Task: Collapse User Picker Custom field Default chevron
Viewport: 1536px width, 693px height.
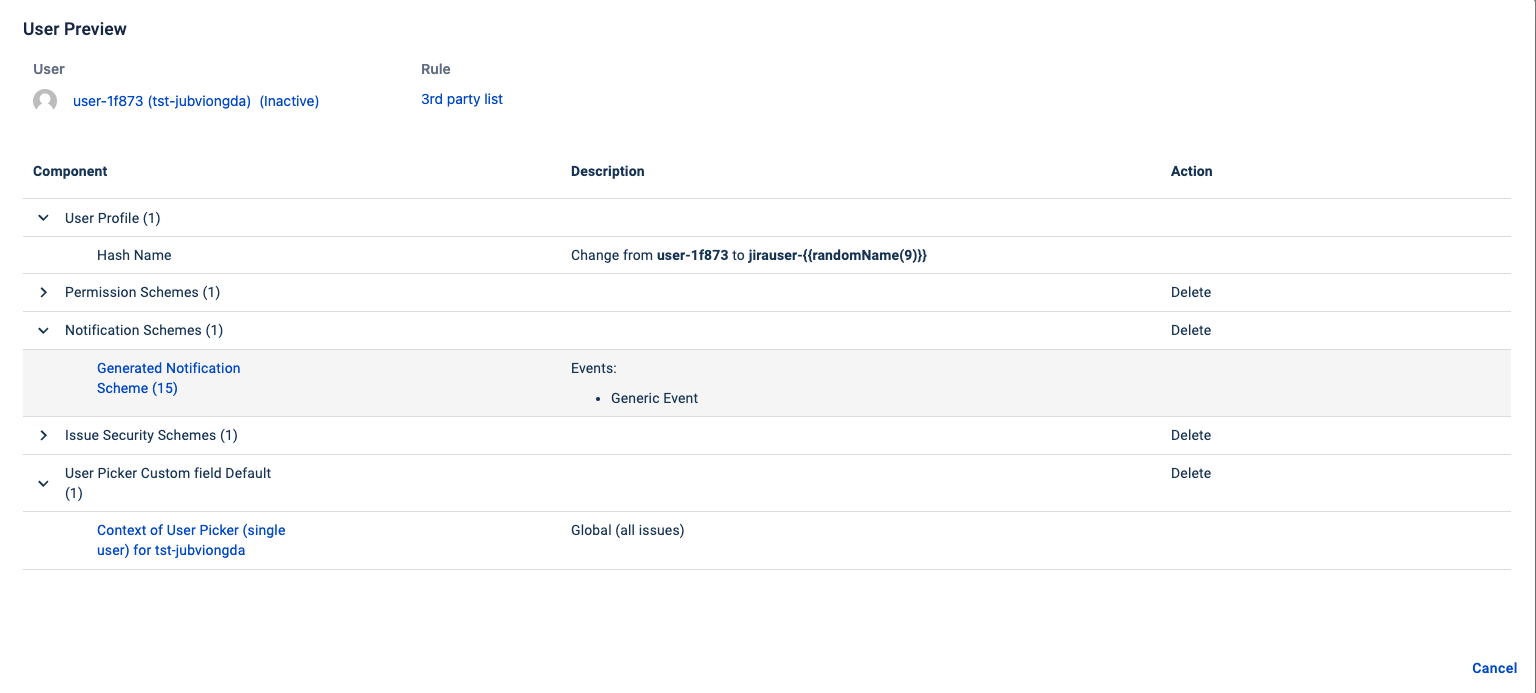Action: [x=43, y=483]
